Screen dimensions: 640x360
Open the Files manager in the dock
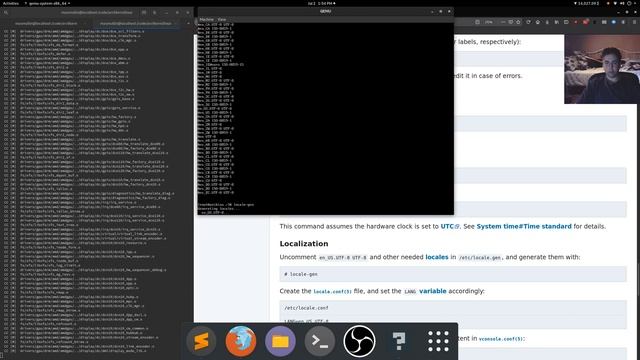(x=280, y=341)
